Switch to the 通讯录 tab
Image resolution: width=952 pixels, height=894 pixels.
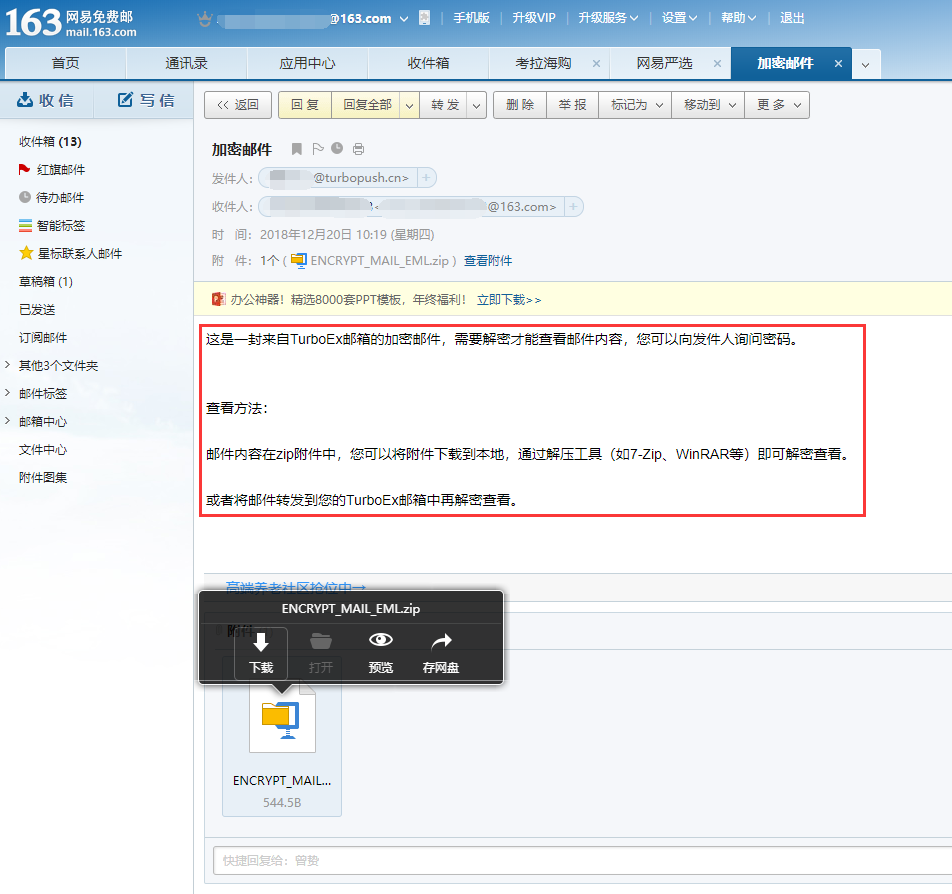pos(186,63)
